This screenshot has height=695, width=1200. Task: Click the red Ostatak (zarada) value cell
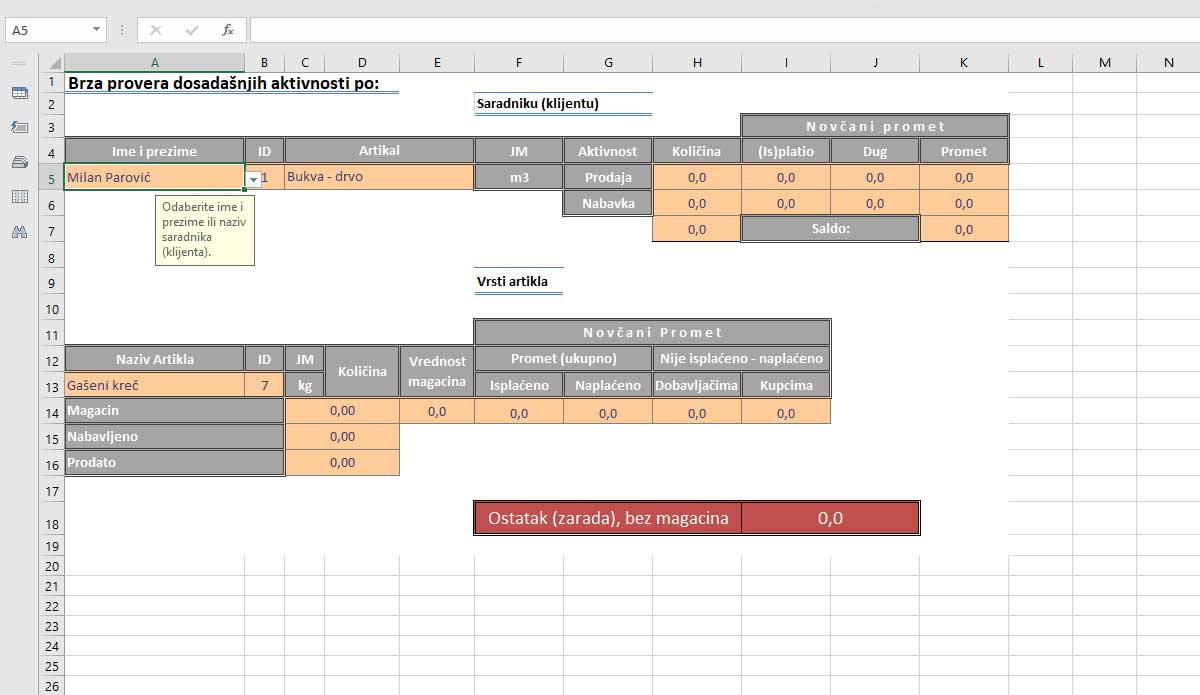coord(830,518)
